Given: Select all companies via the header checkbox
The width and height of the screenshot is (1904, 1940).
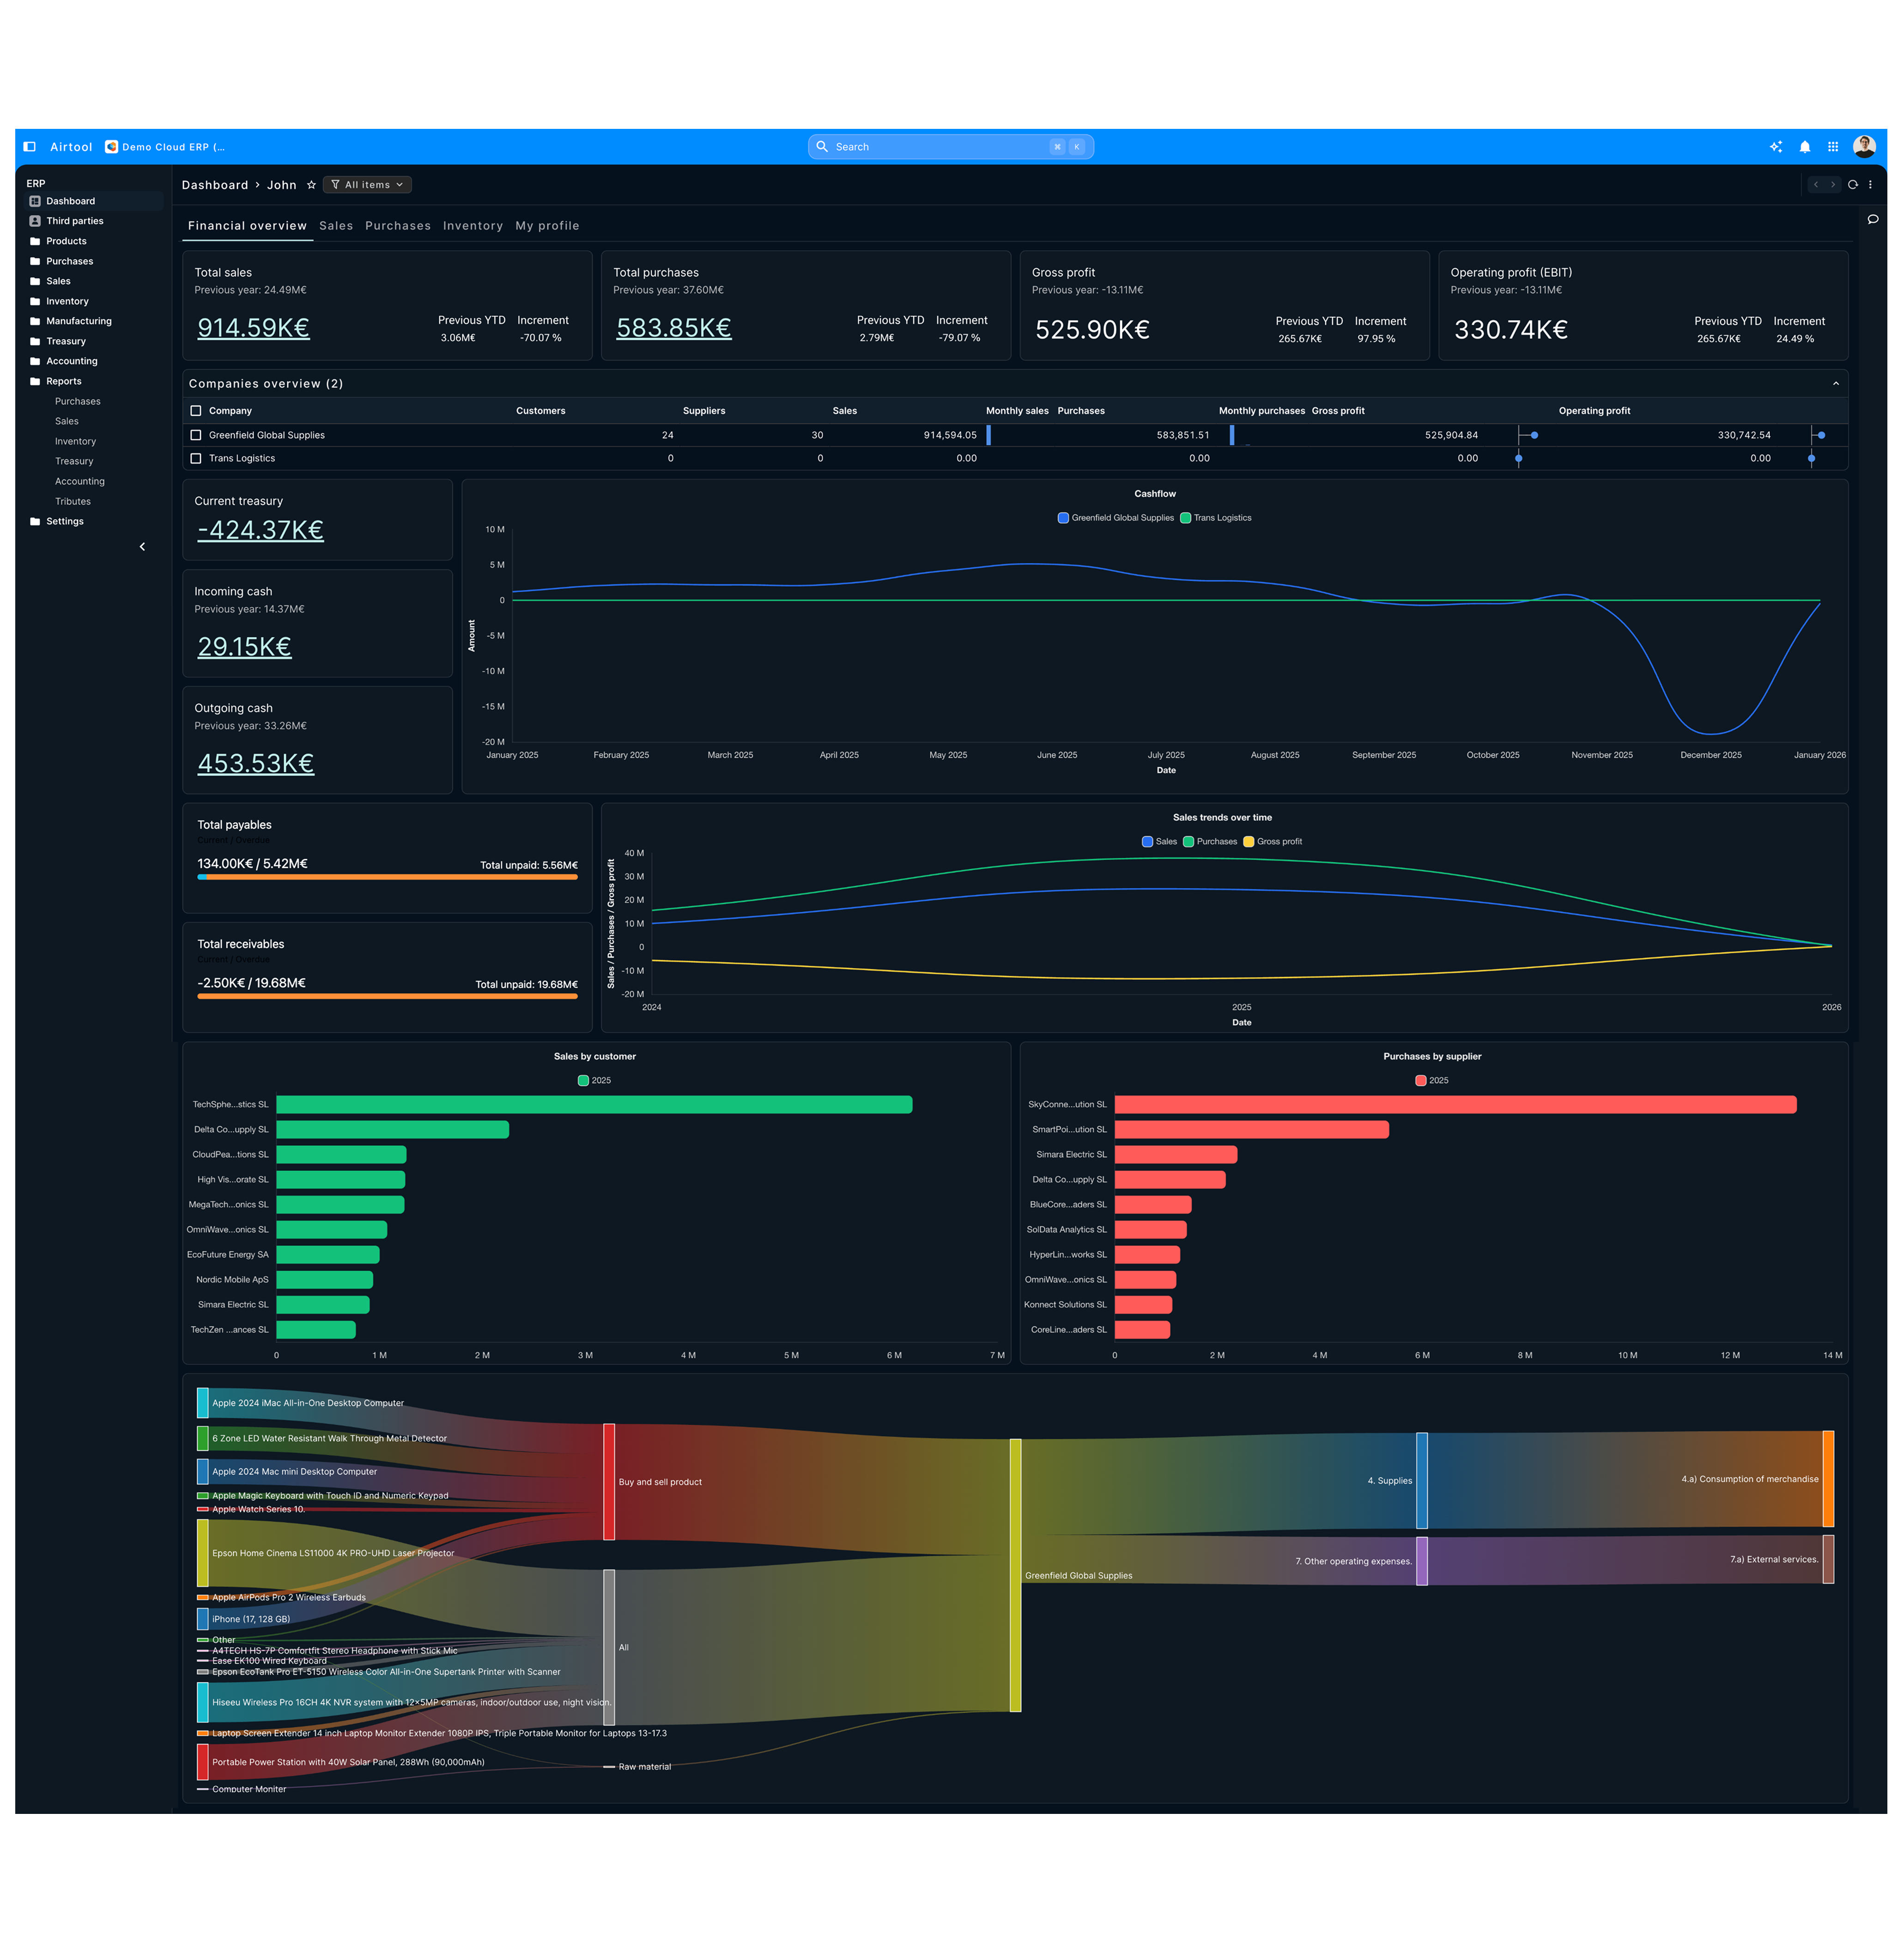Looking at the screenshot, I should (x=196, y=411).
